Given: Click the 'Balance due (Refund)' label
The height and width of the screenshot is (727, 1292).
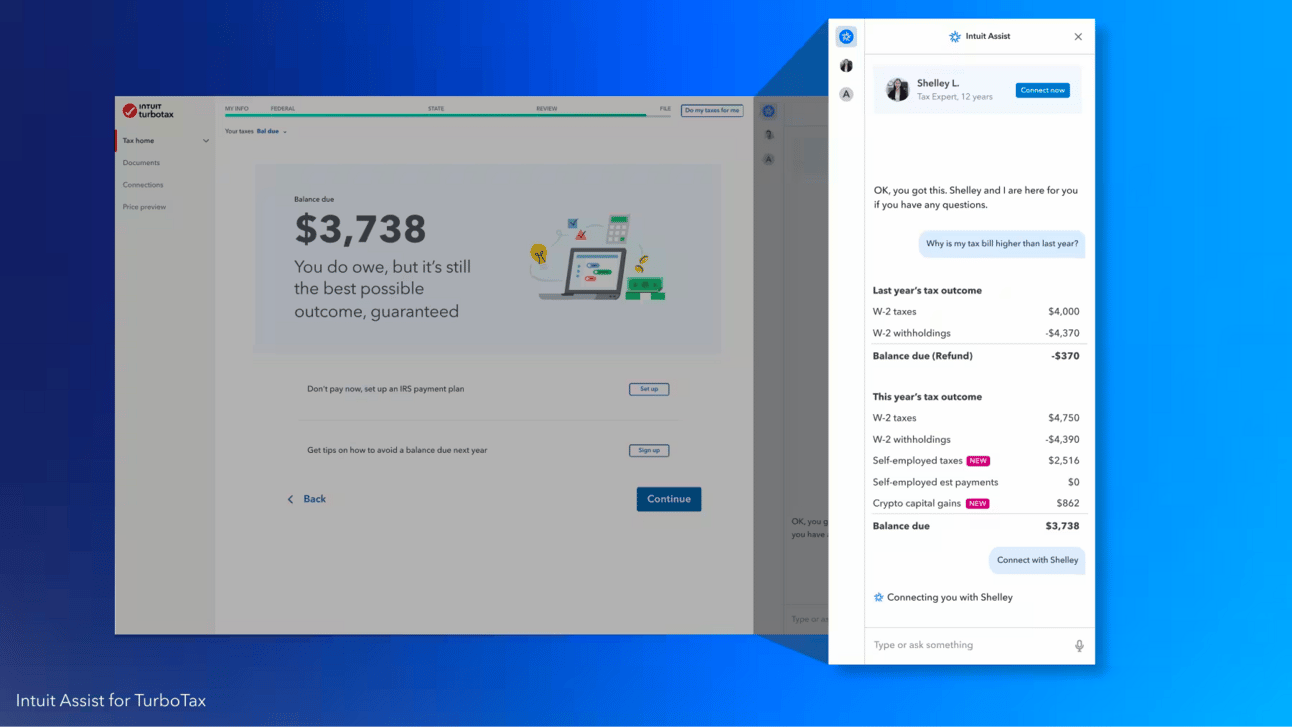Looking at the screenshot, I should click(x=922, y=356).
